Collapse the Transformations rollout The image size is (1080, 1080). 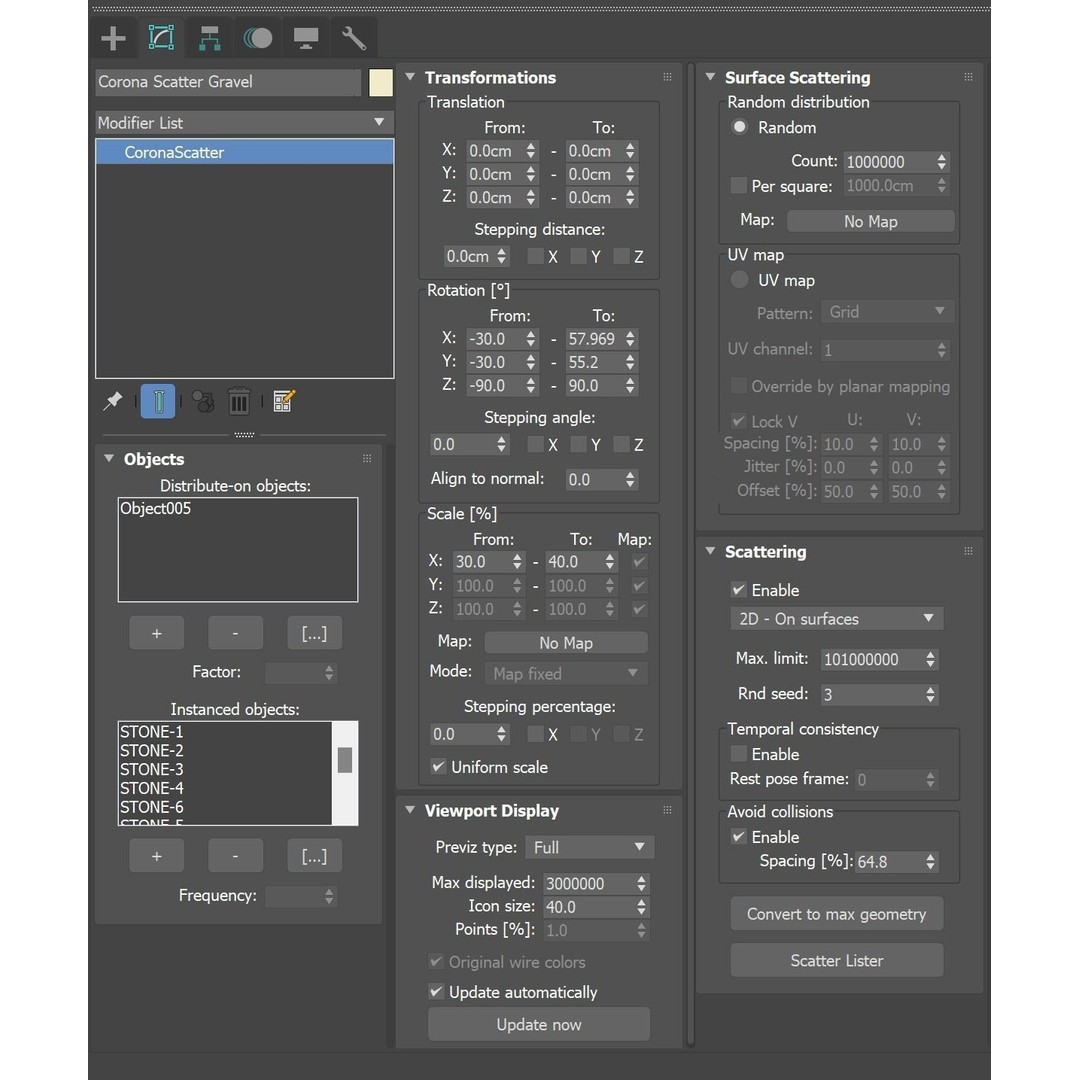pyautogui.click(x=411, y=77)
